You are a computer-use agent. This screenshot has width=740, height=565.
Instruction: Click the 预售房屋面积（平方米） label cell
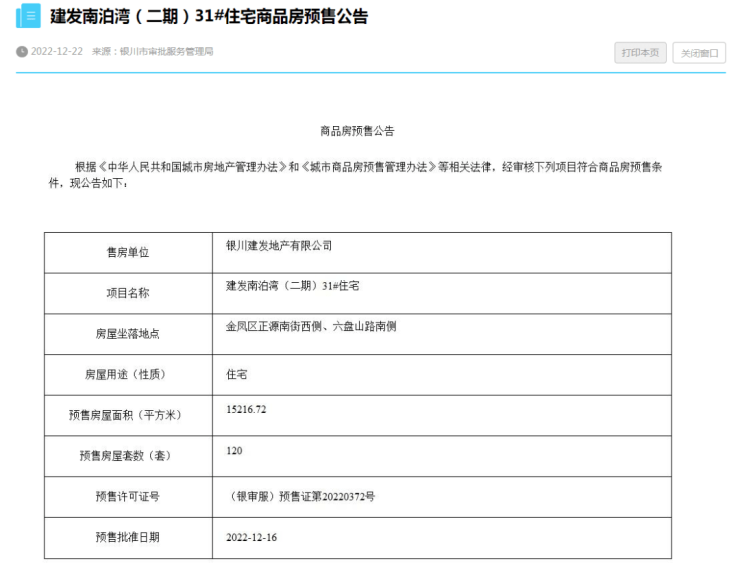(128, 415)
